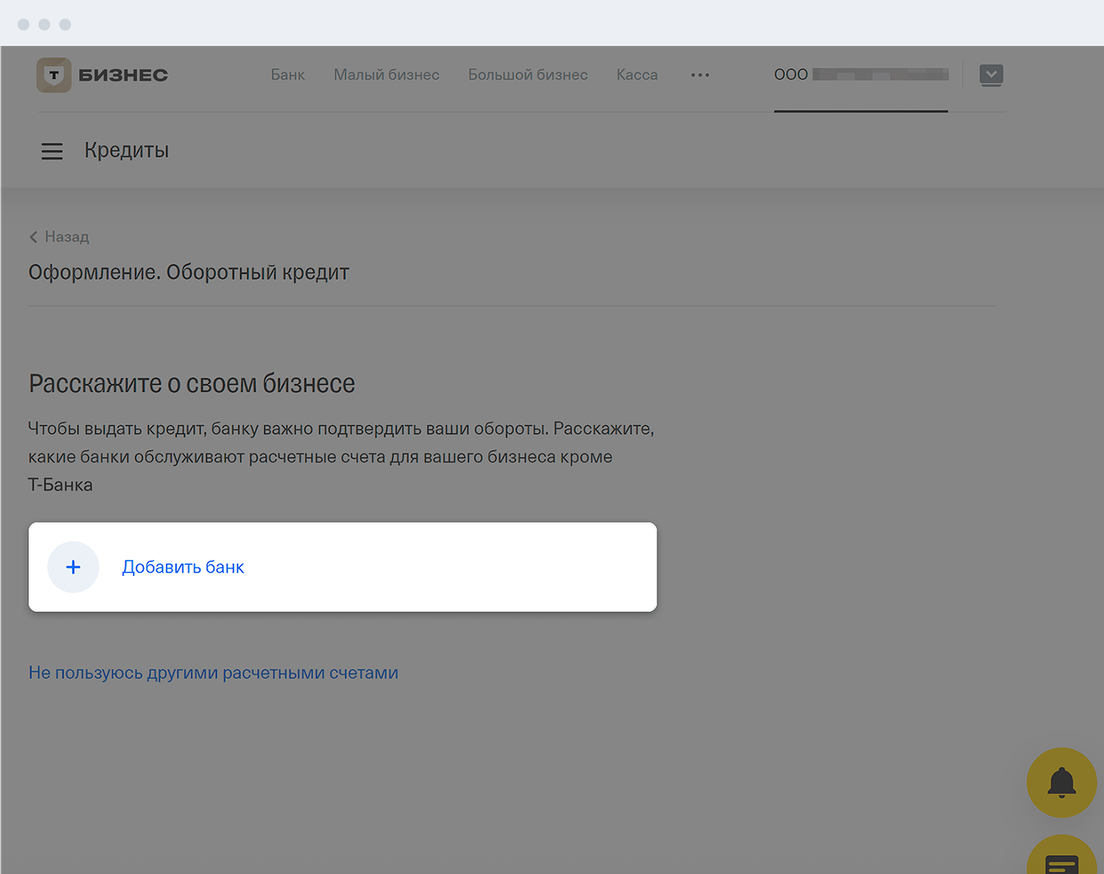1104x874 pixels.
Task: Click the Кредиты page title
Action: click(x=127, y=151)
